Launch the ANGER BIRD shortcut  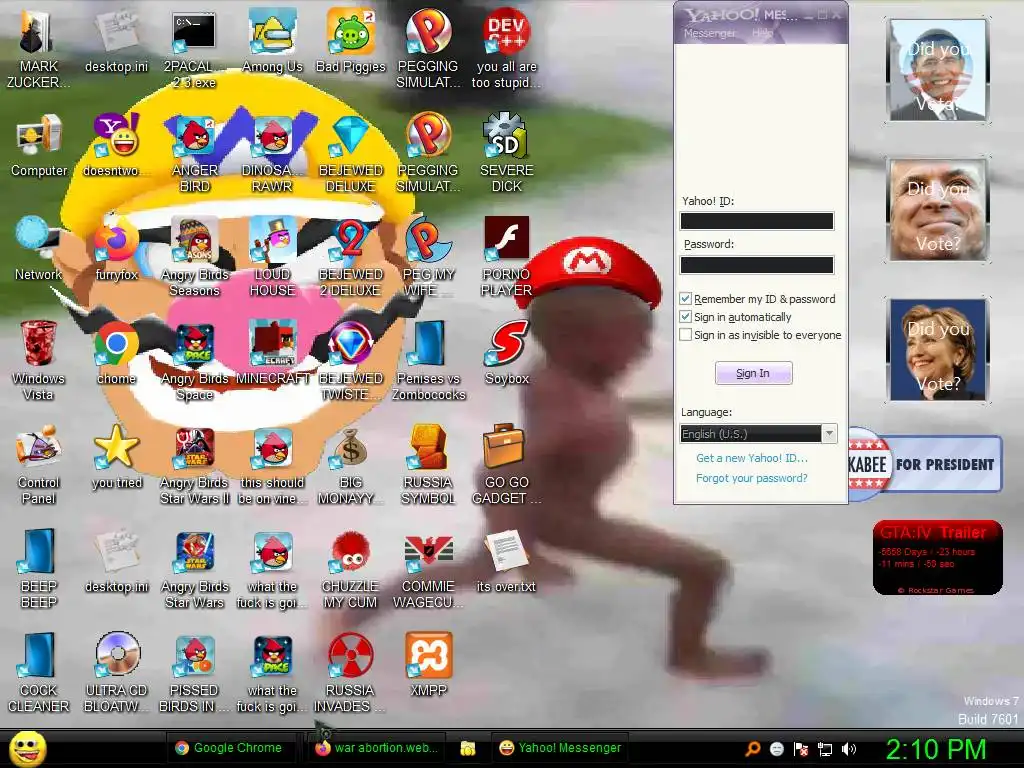194,152
